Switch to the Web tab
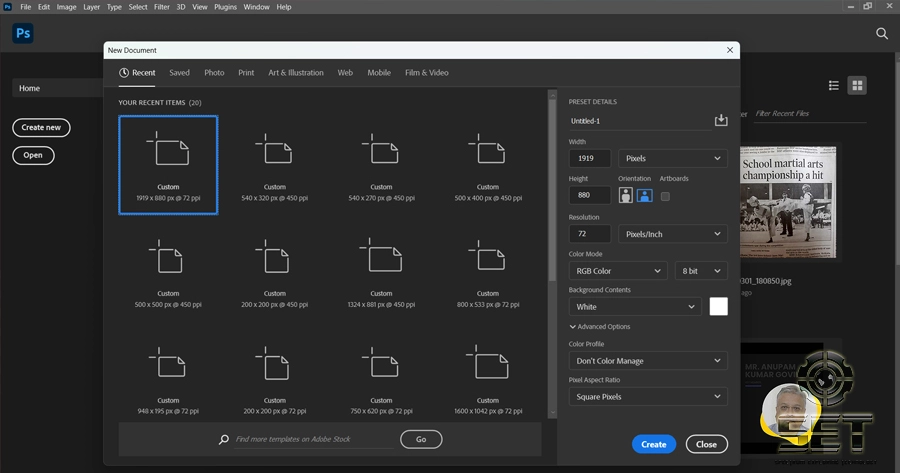 pos(345,73)
